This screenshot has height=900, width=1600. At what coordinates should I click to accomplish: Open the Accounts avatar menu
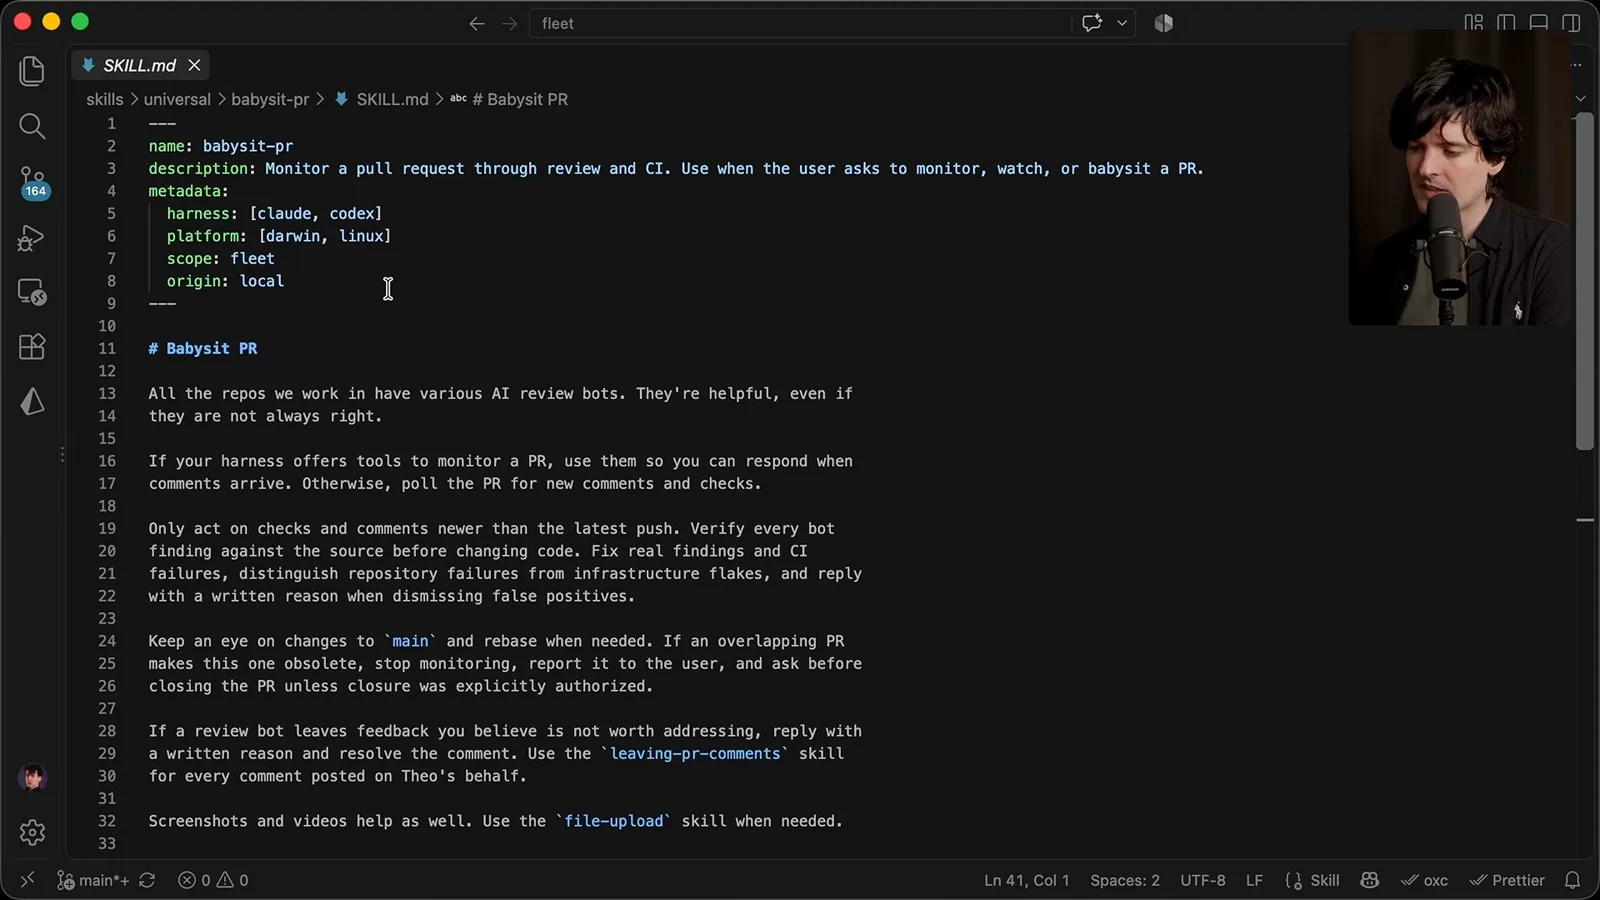tap(32, 777)
